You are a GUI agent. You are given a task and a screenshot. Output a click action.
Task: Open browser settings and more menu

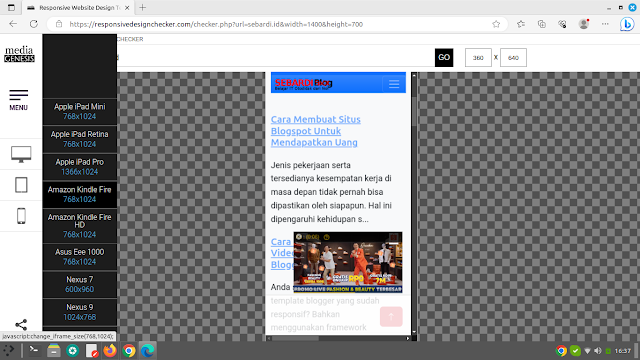(605, 24)
